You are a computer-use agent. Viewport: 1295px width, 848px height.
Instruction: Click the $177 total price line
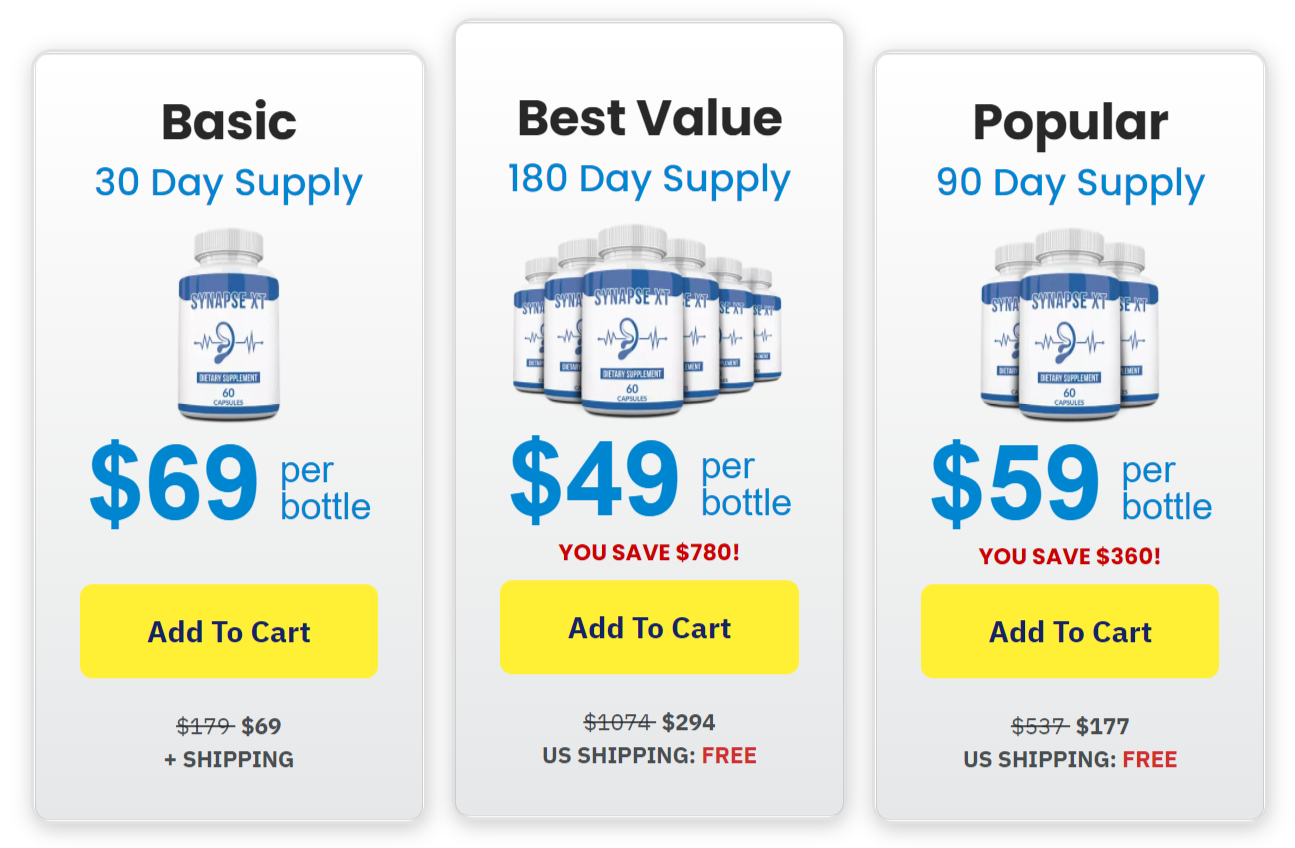click(x=1070, y=726)
